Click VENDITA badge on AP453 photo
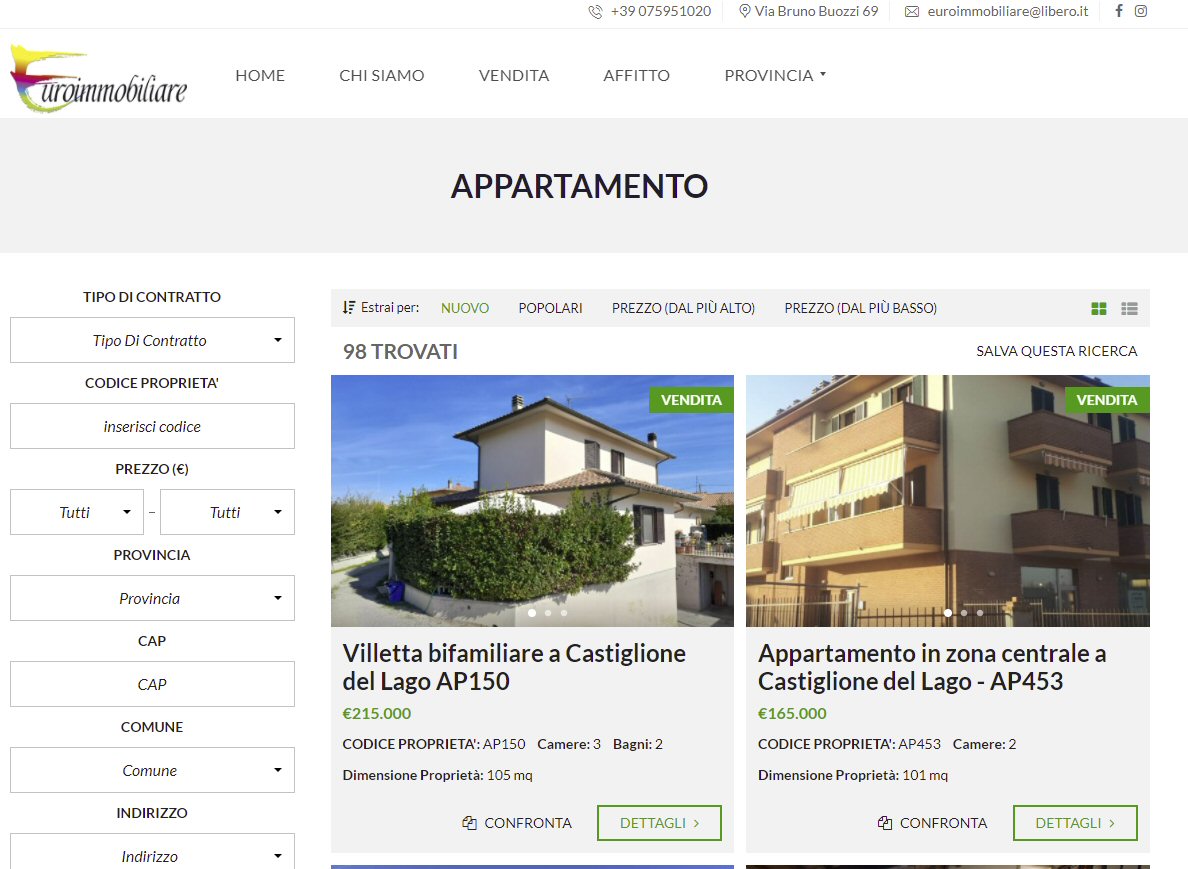The width and height of the screenshot is (1188, 869). 1107,400
